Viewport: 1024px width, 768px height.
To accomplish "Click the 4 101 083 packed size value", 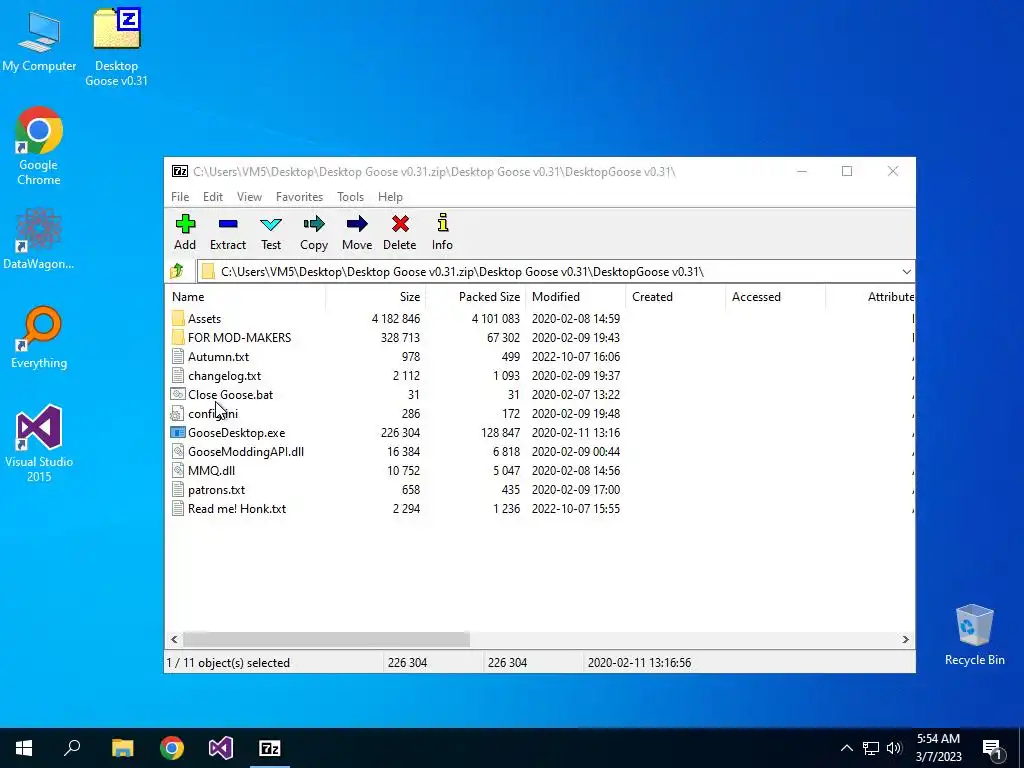I will click(x=496, y=319).
